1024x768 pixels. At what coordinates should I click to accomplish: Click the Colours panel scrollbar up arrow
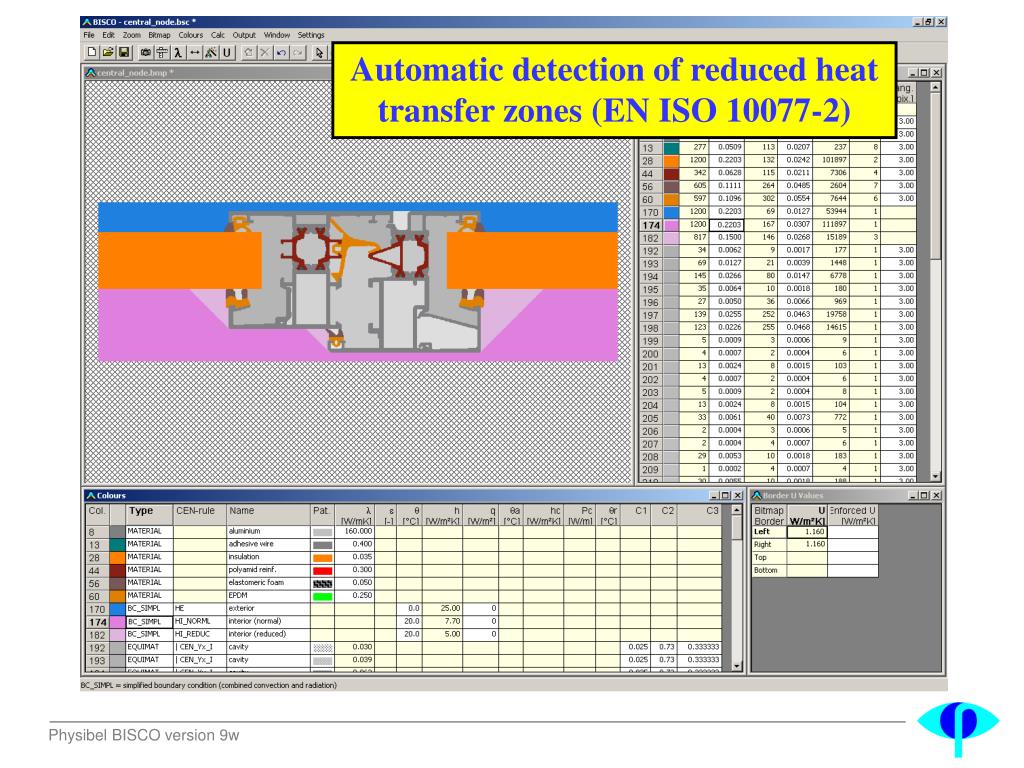[x=737, y=510]
